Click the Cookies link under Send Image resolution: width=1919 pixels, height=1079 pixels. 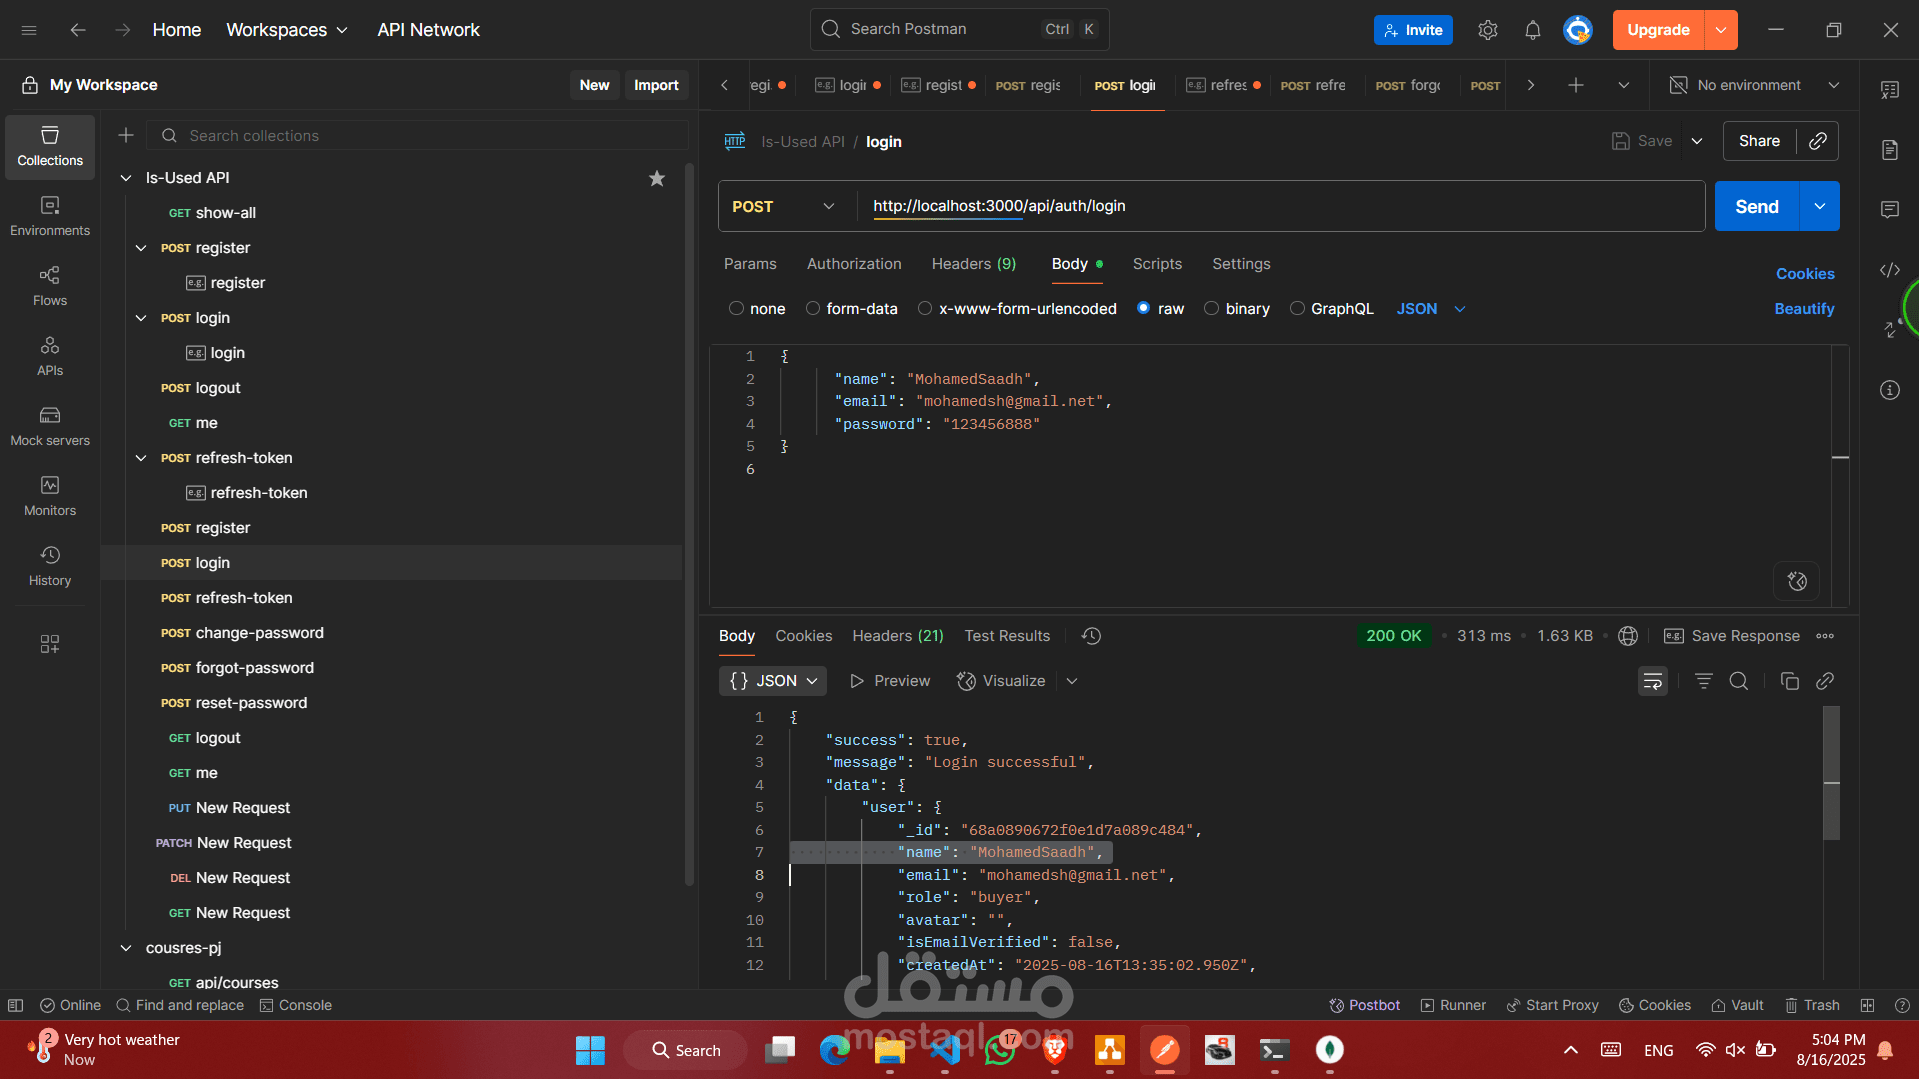click(x=1805, y=274)
